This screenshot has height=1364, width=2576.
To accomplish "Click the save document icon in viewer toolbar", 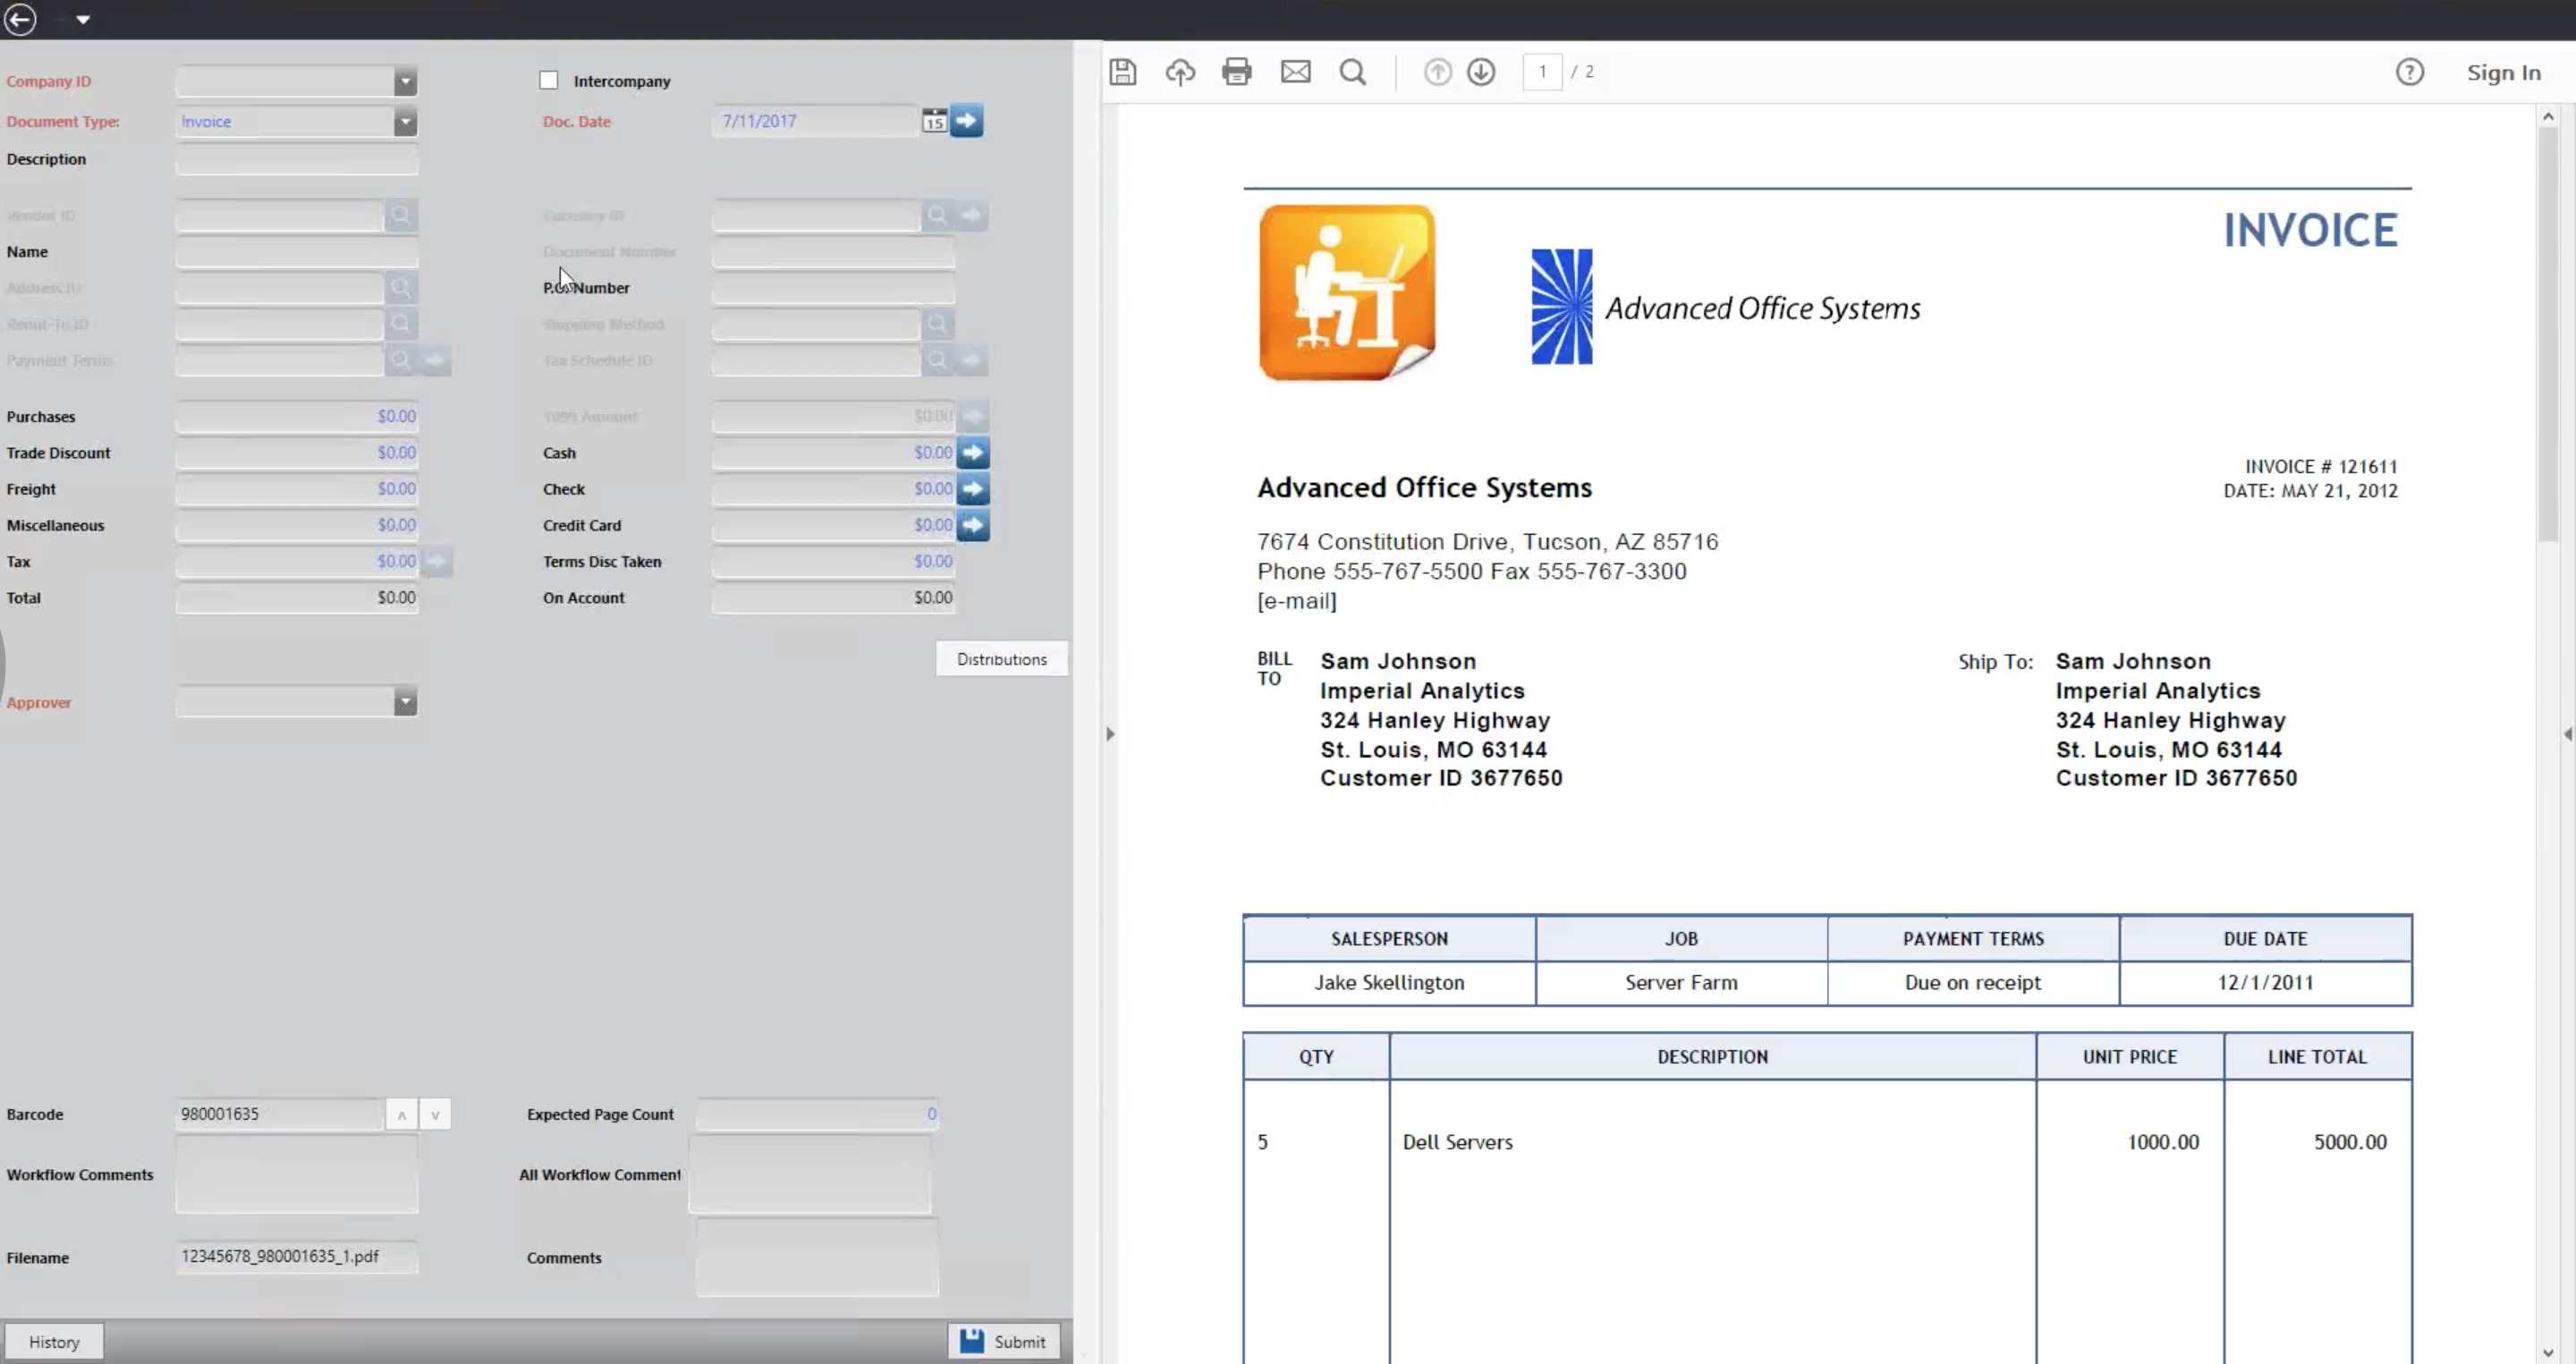I will (x=1122, y=72).
